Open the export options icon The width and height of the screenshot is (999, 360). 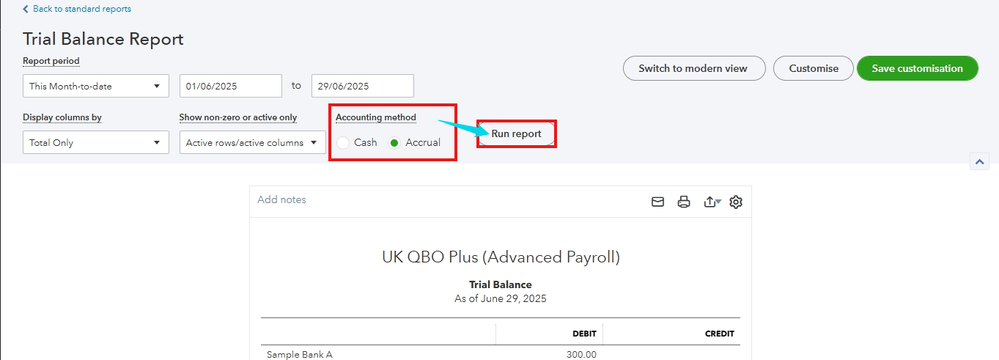click(712, 202)
